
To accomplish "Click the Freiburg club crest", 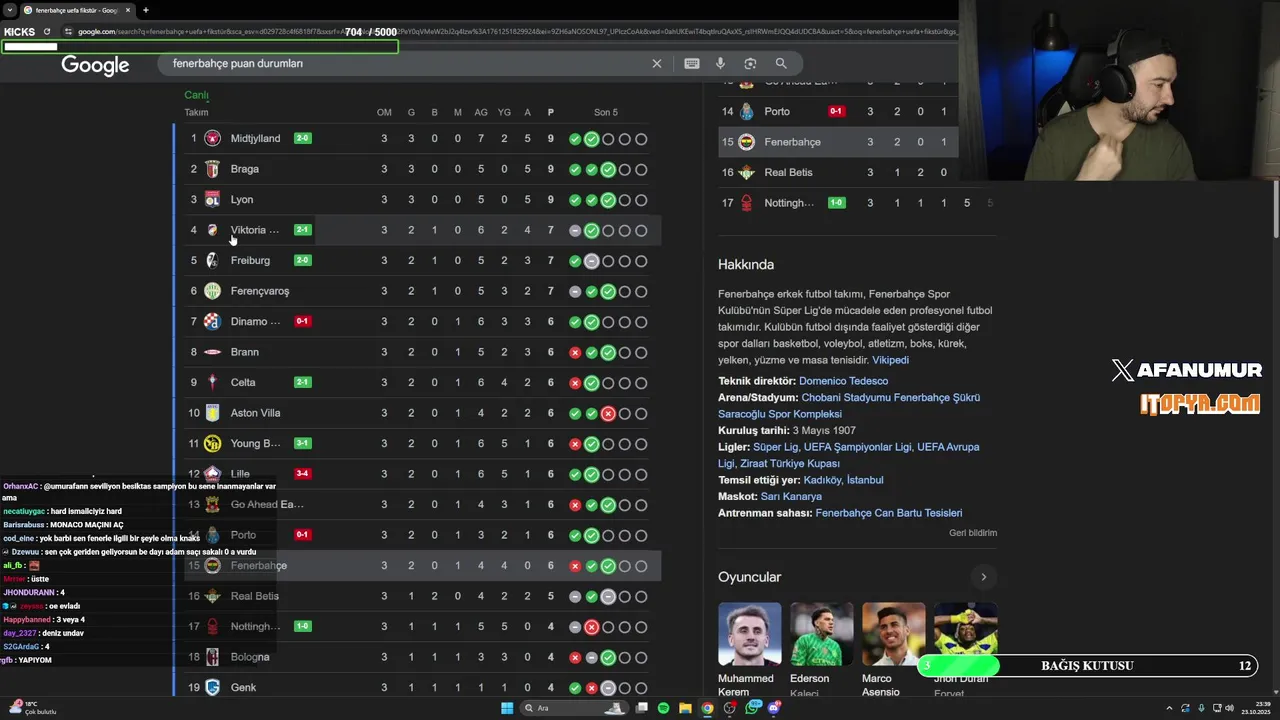I will (x=212, y=260).
